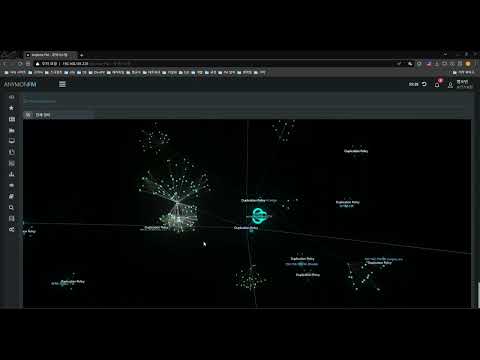Click the magnifier search sidebar icon
This screenshot has width=480, height=360.
[12, 207]
